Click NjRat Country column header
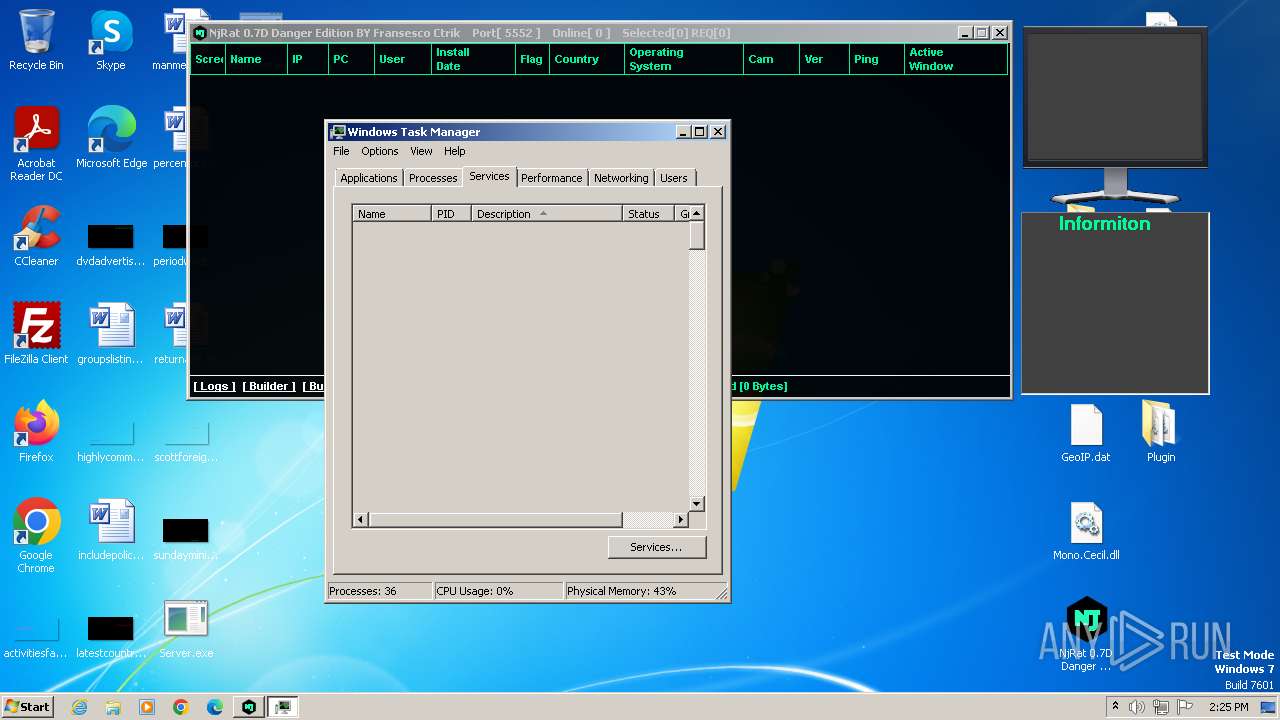 (586, 59)
